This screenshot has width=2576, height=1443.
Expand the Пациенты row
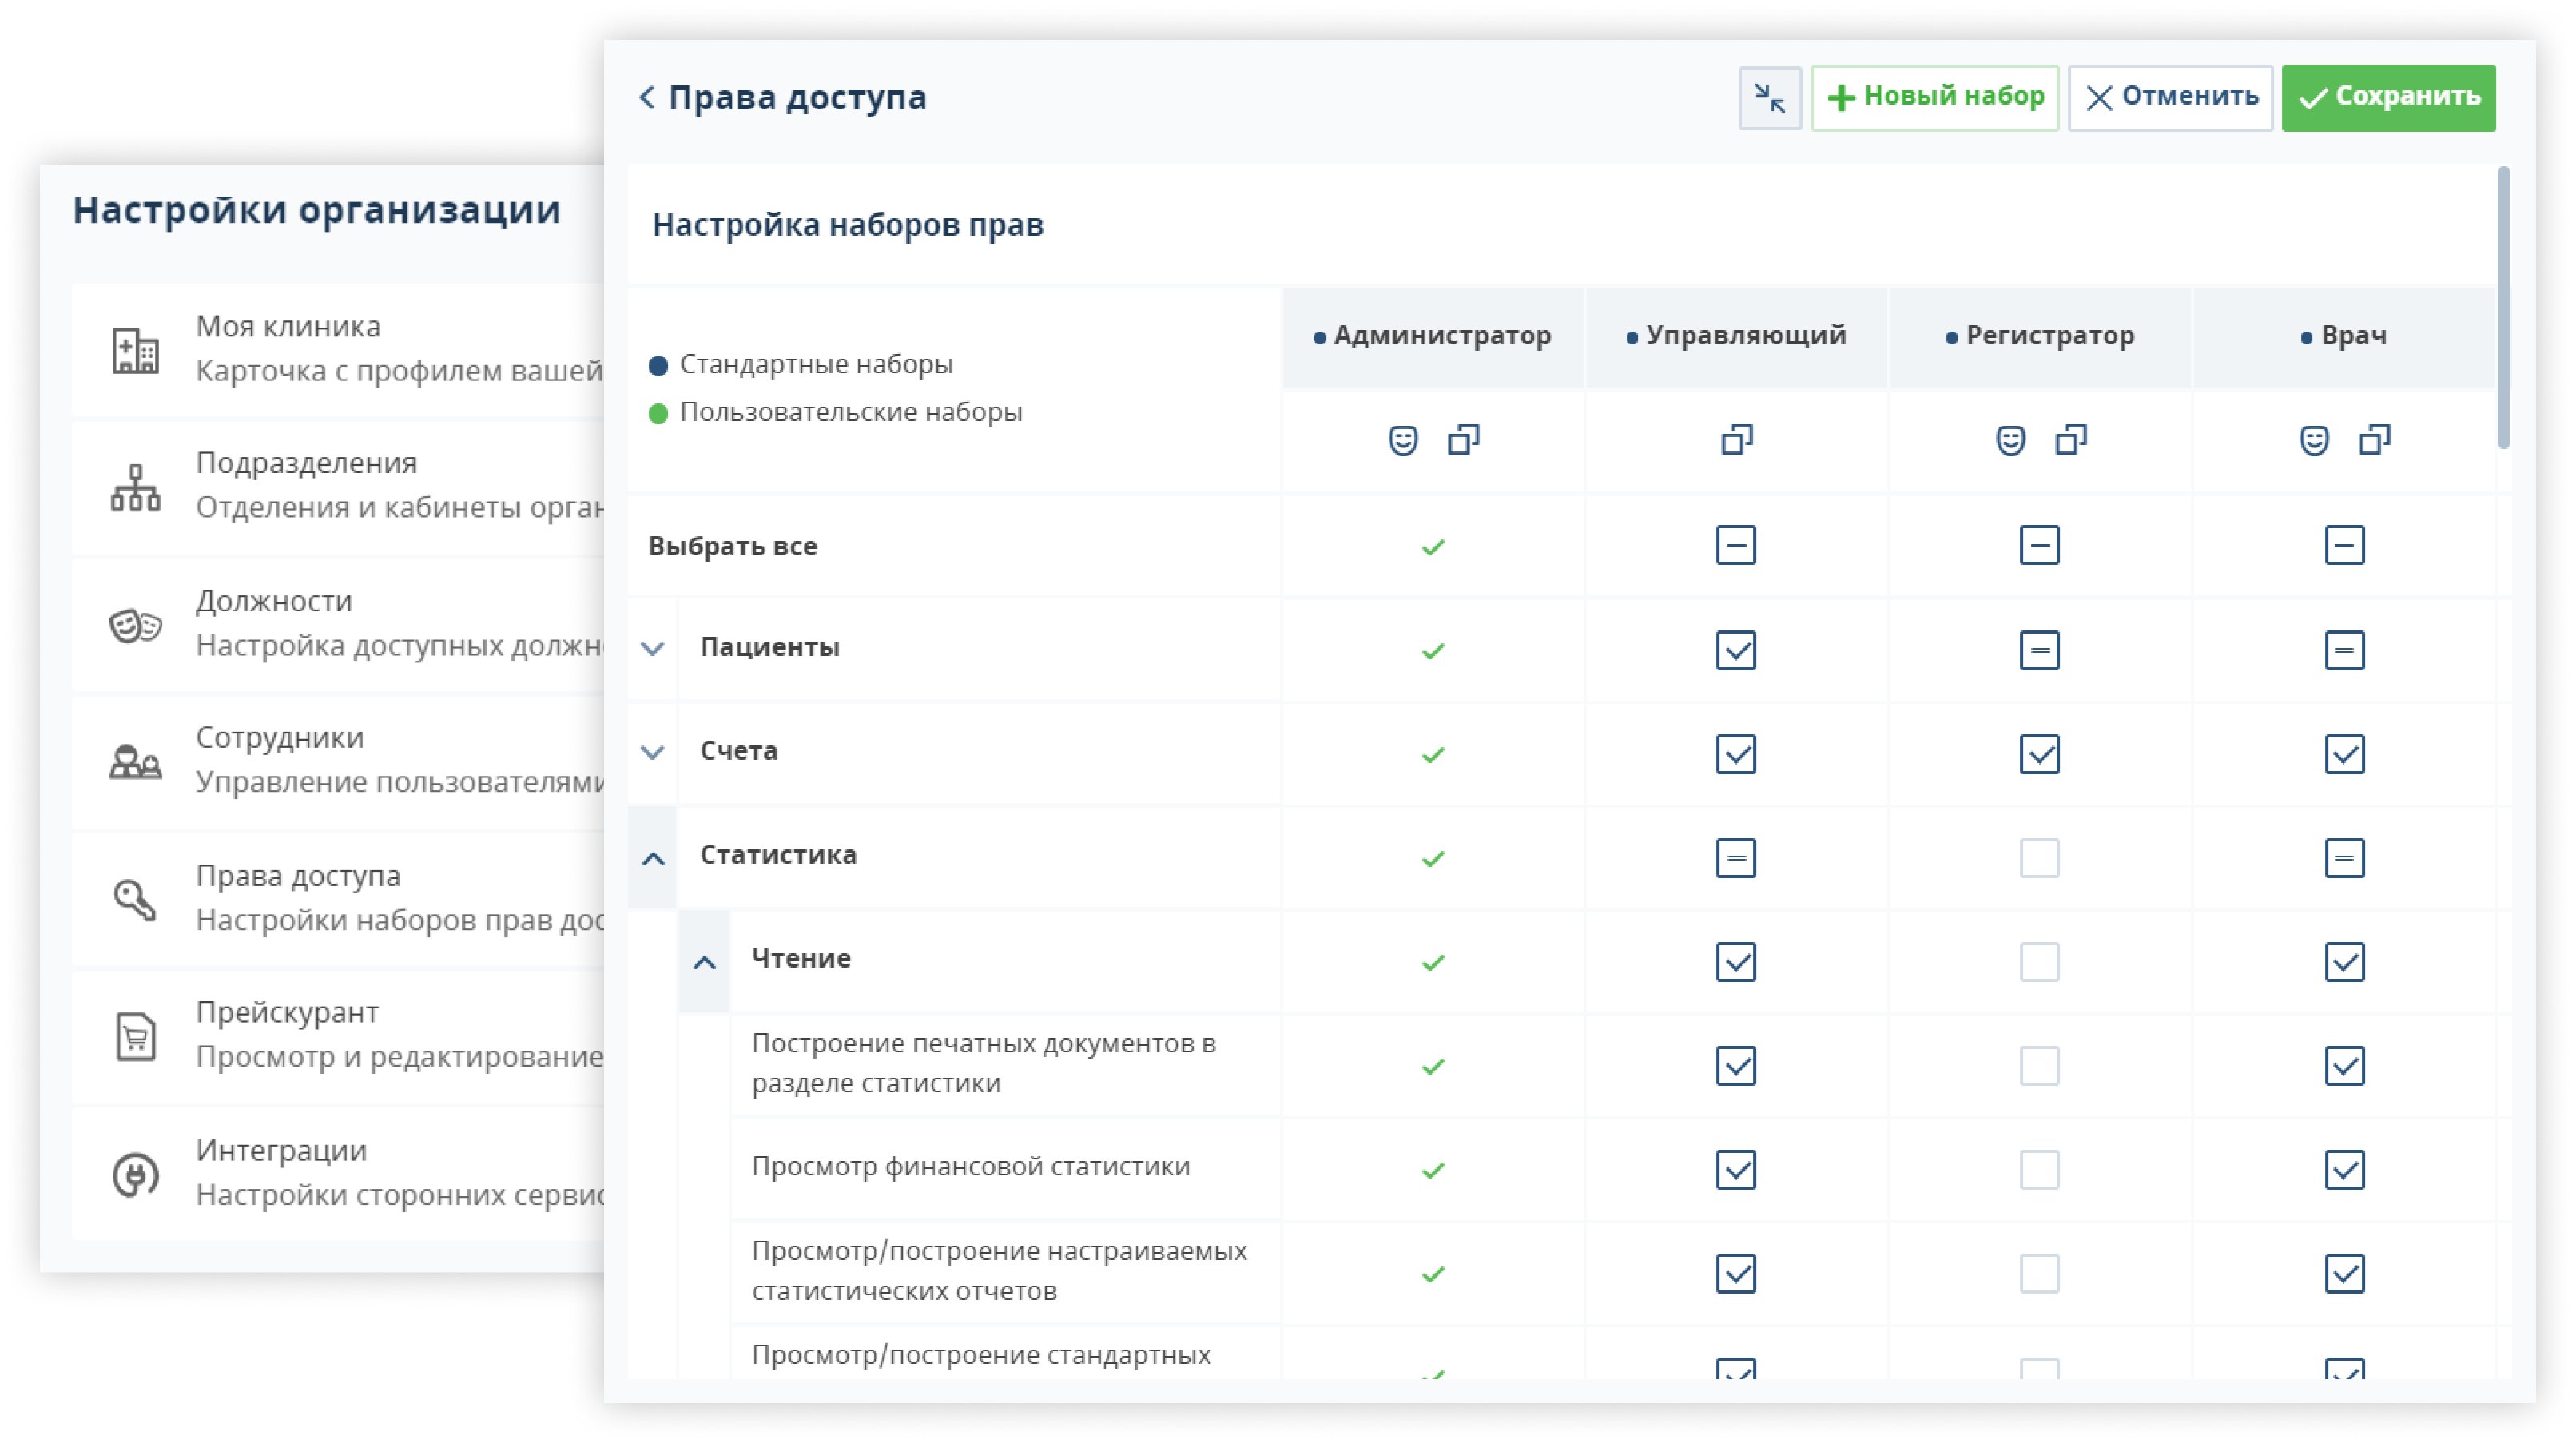tap(653, 648)
